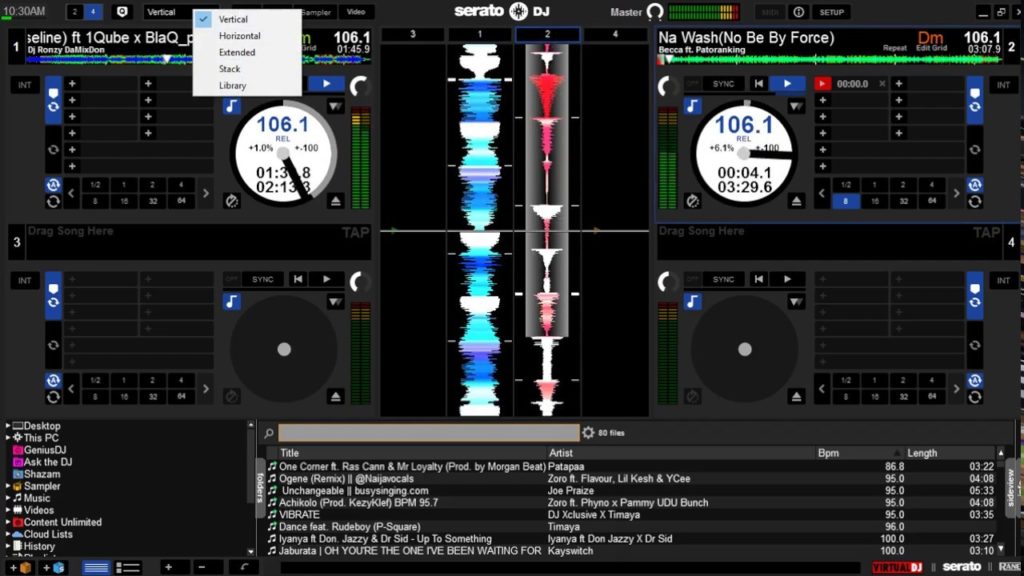Click the library search field
1024x576 pixels.
[x=428, y=432]
